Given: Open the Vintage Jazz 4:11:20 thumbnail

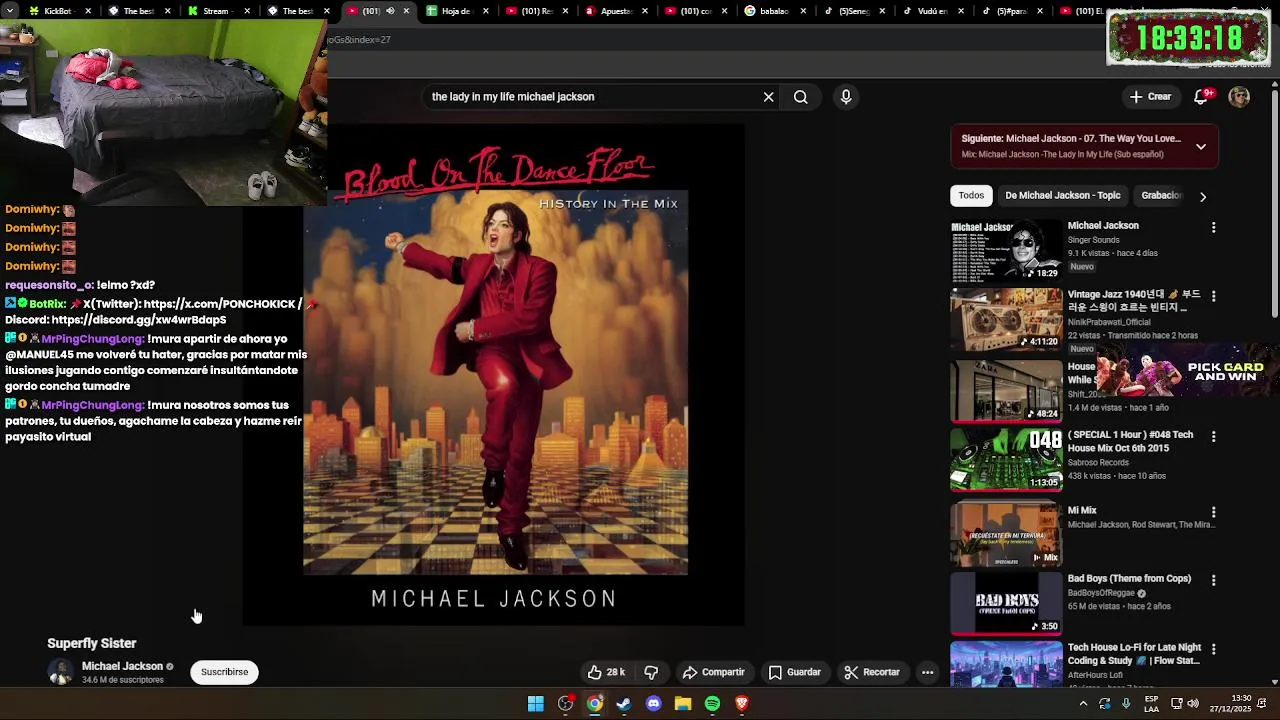Looking at the screenshot, I should pos(1006,320).
